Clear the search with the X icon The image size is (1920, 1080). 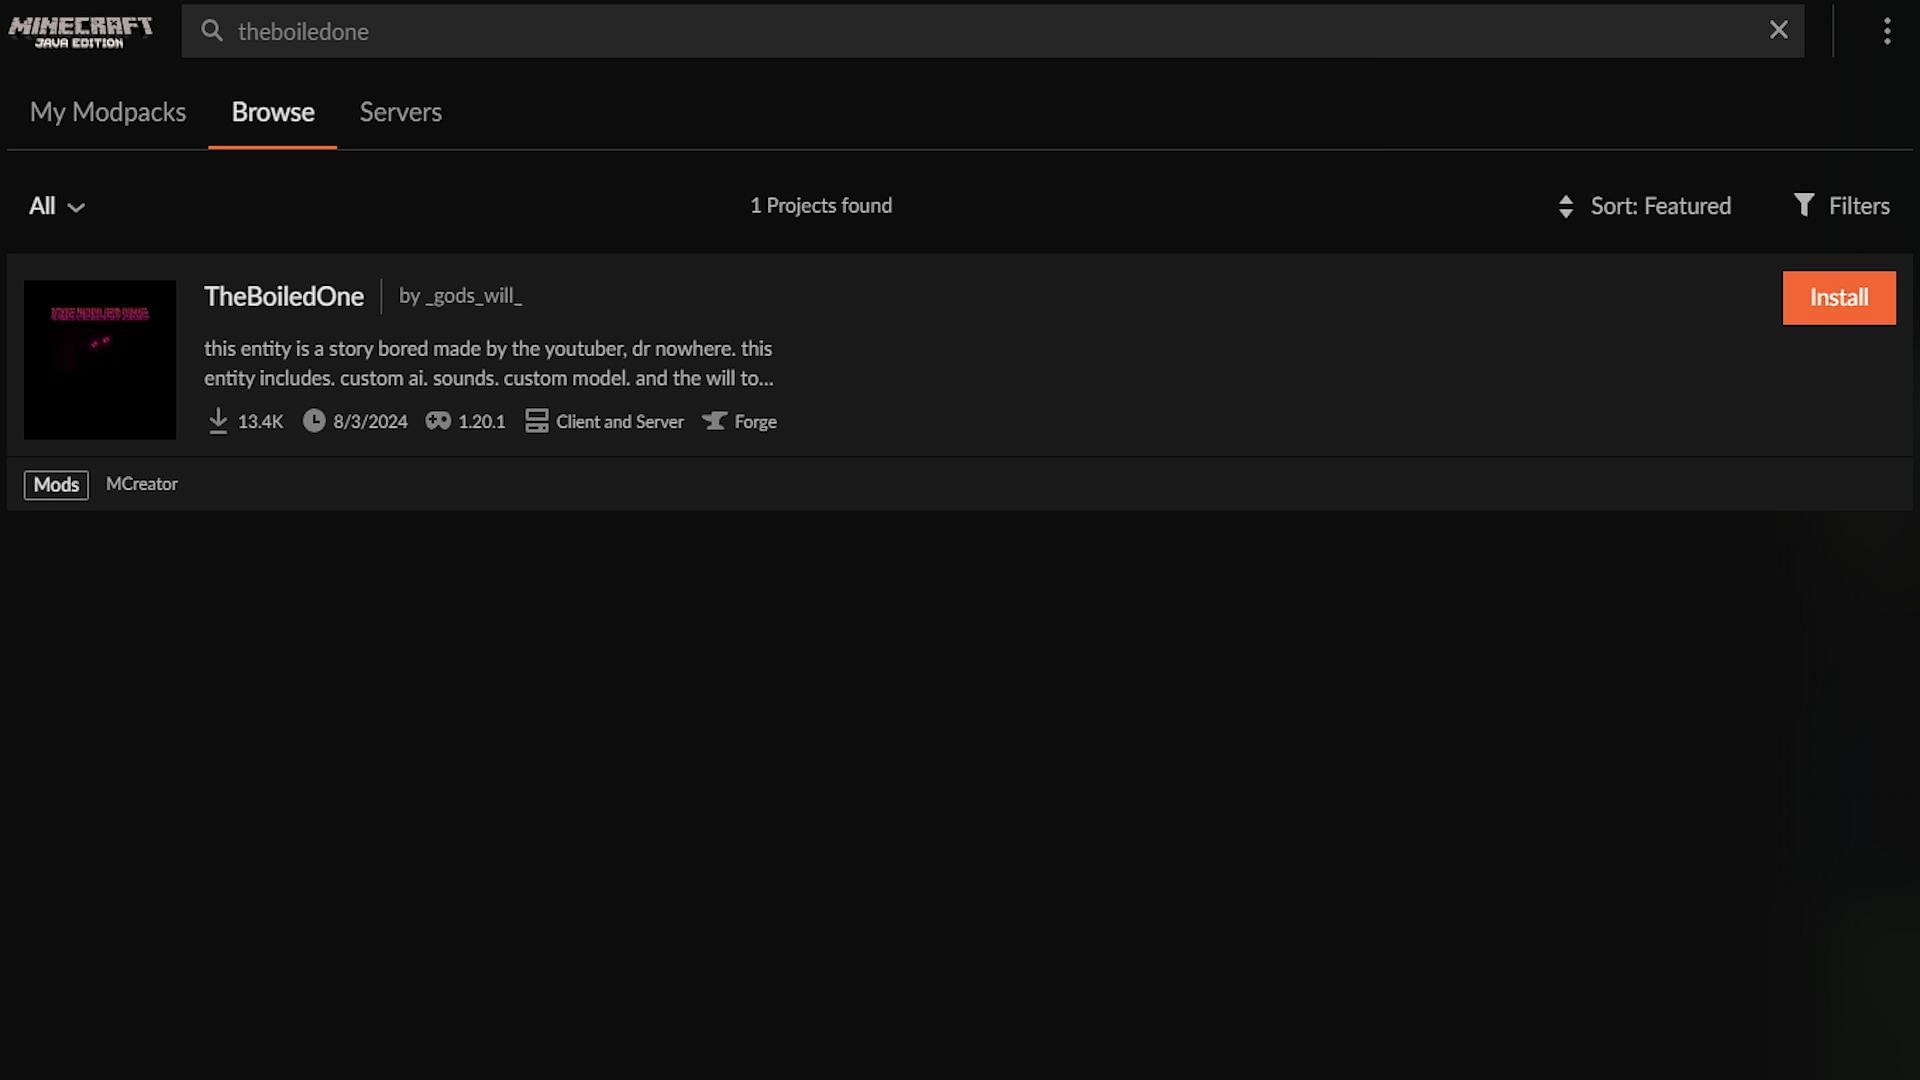(1778, 30)
